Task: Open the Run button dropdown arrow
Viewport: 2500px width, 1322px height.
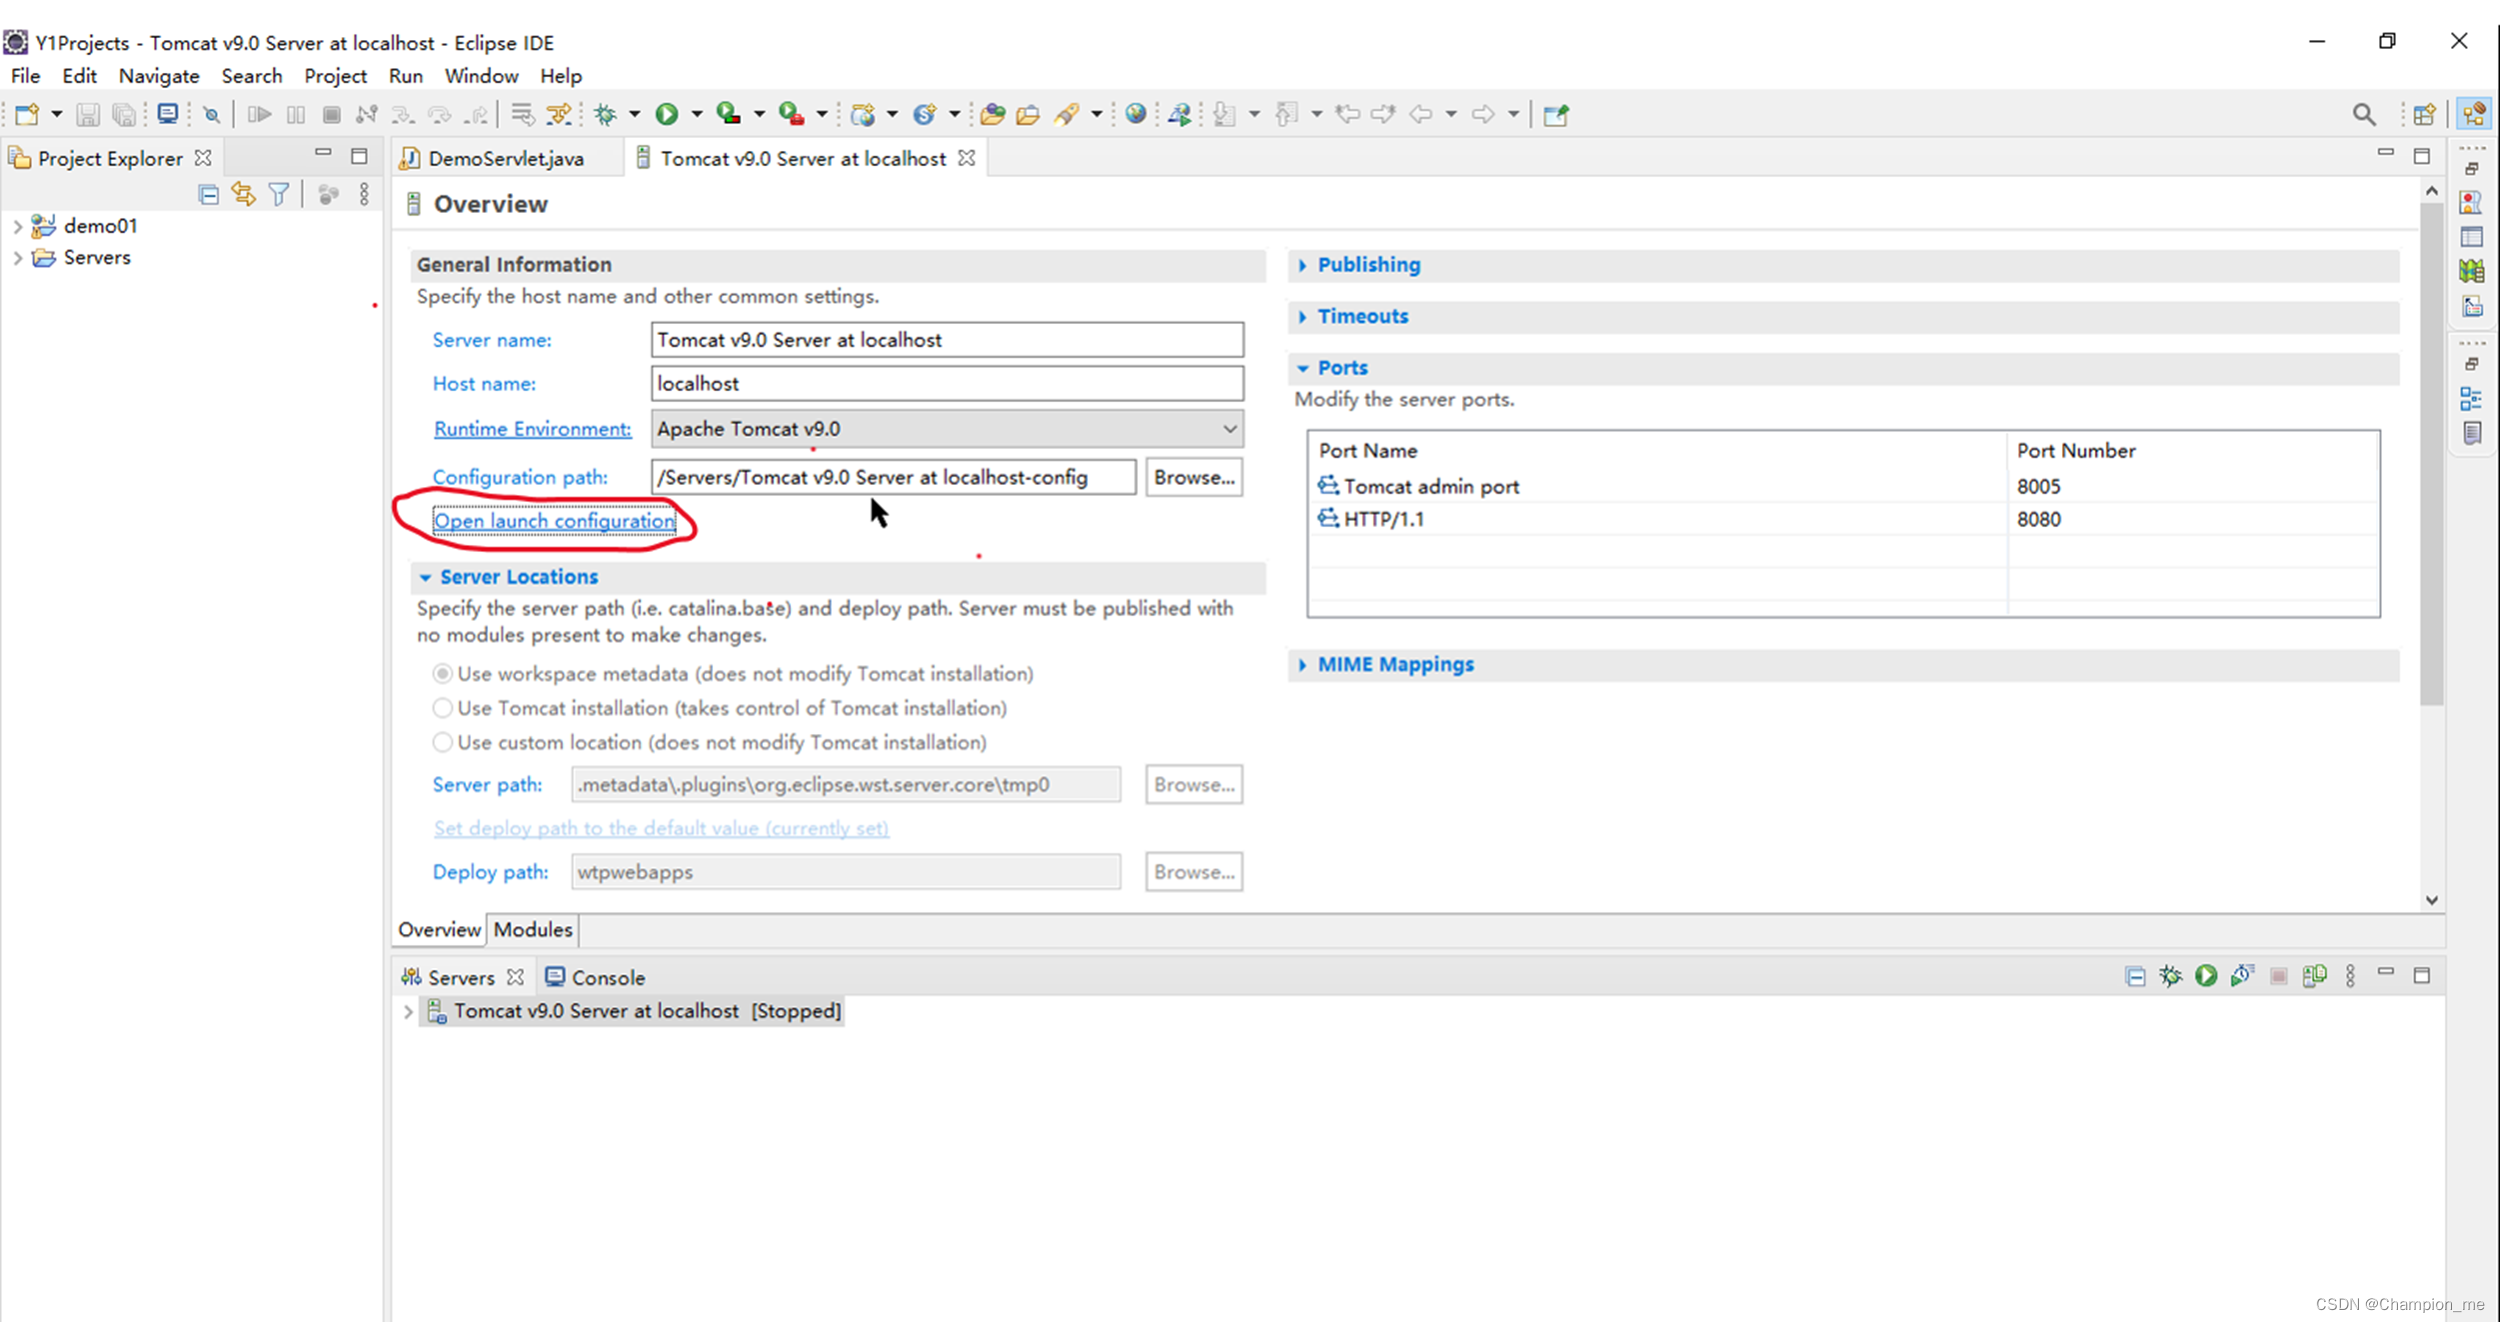Action: (696, 115)
